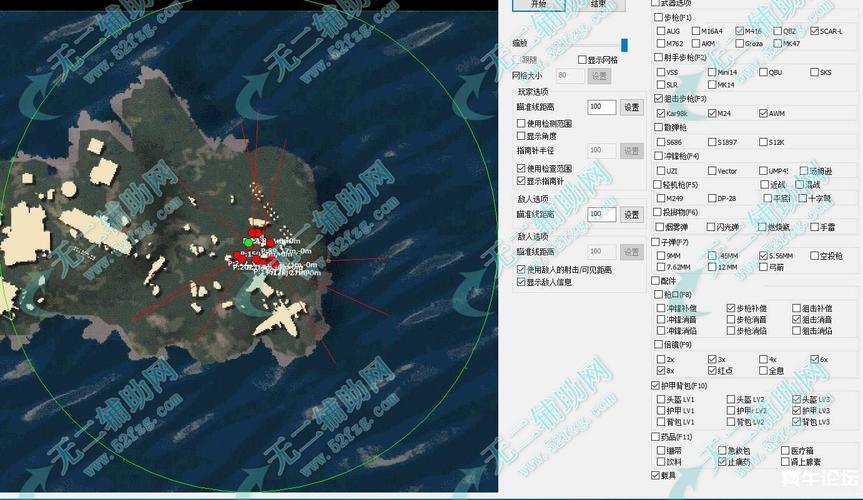The height and width of the screenshot is (500, 863).
Task: Uncheck the 狙击步枪(F3) sniper group checkbox
Action: pyautogui.click(x=658, y=99)
